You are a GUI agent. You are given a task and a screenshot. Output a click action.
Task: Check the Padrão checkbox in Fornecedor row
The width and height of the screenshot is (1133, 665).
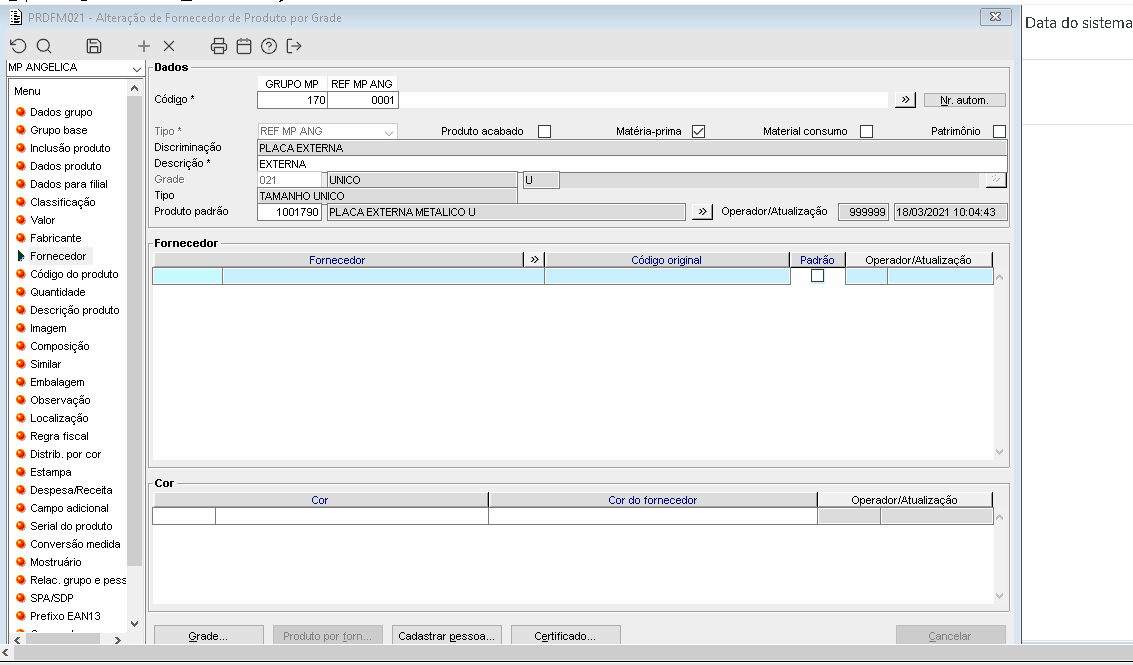[817, 275]
